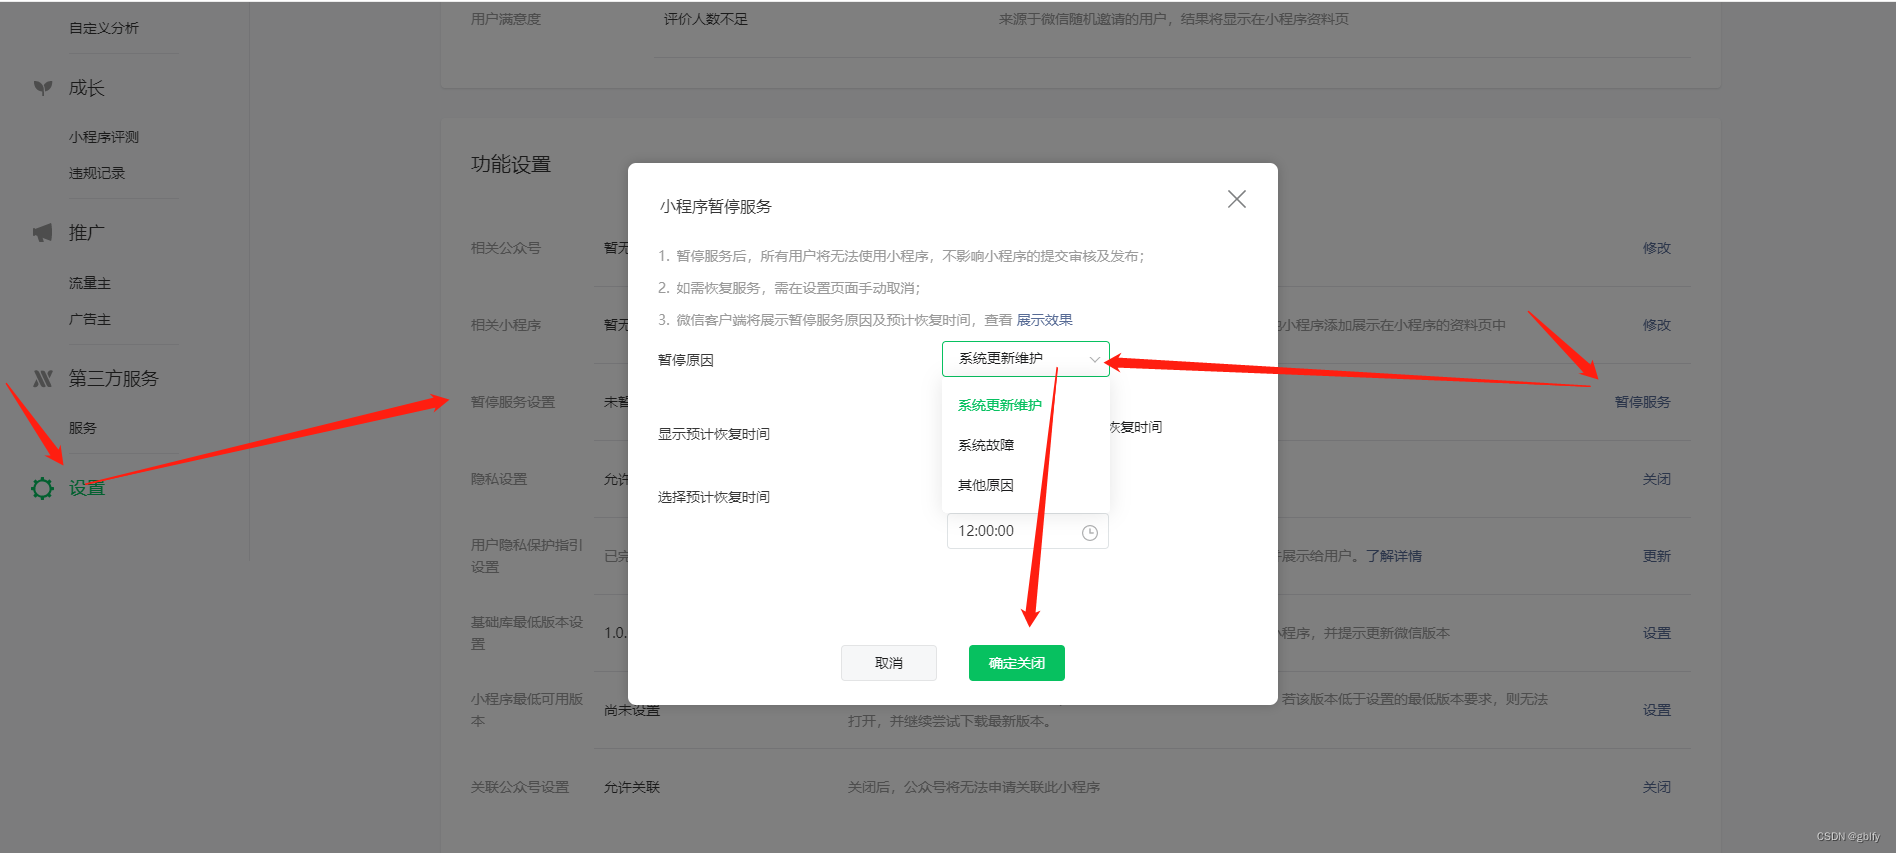The image size is (1896, 853).
Task: Open the 了解详情 link
Action: click(1394, 556)
